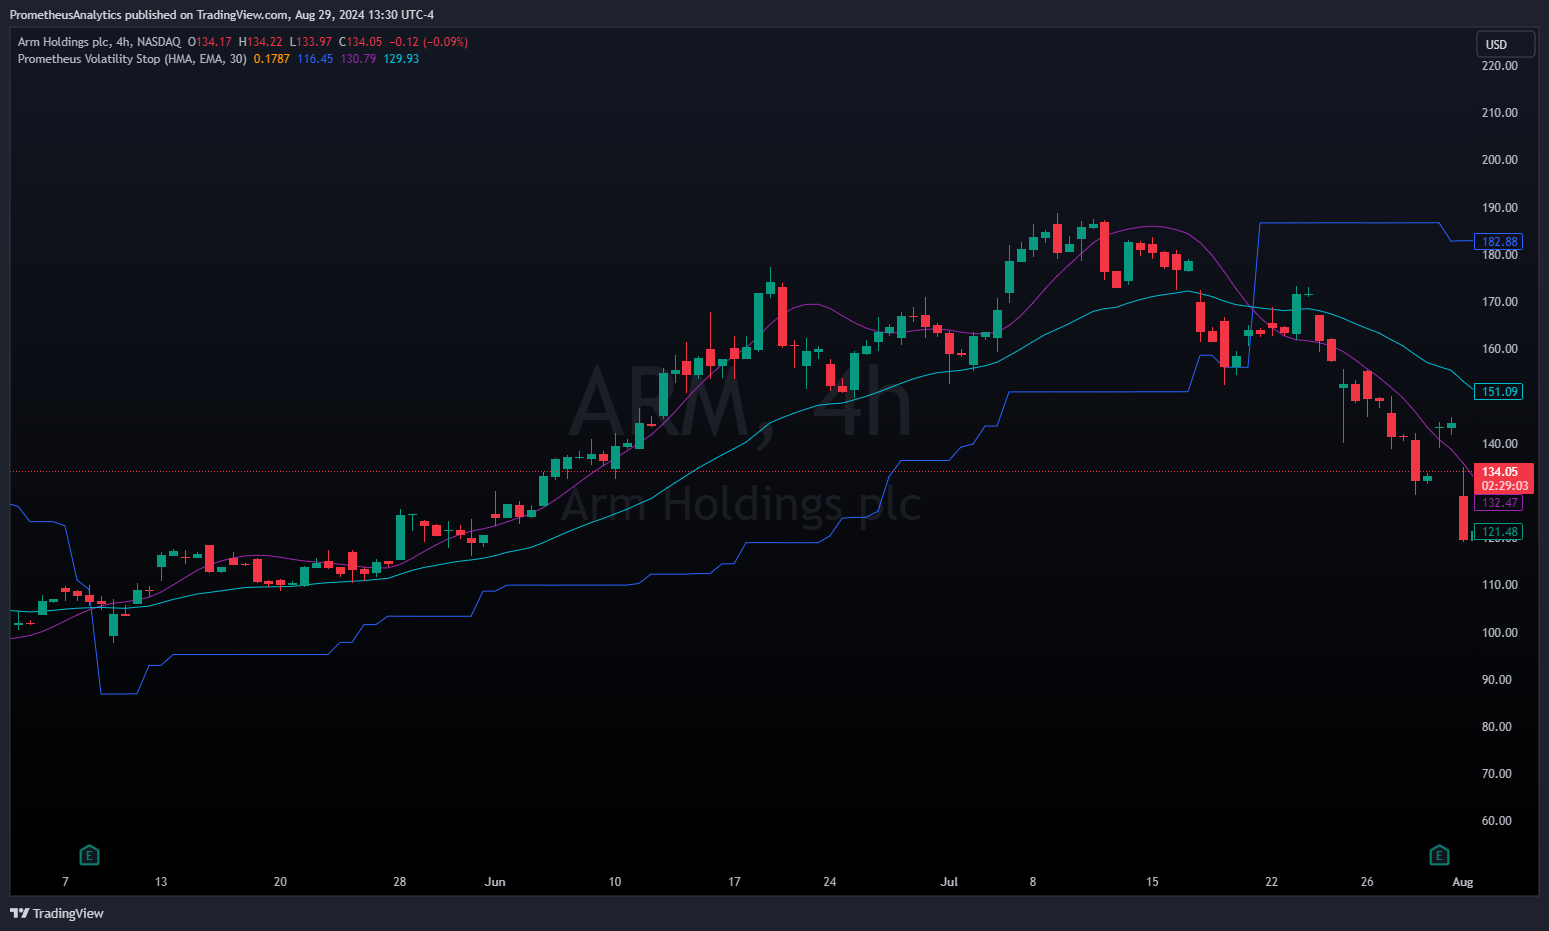Click the TradingView logo in the footer
Image resolution: width=1549 pixels, height=931 pixels.
tap(57, 913)
